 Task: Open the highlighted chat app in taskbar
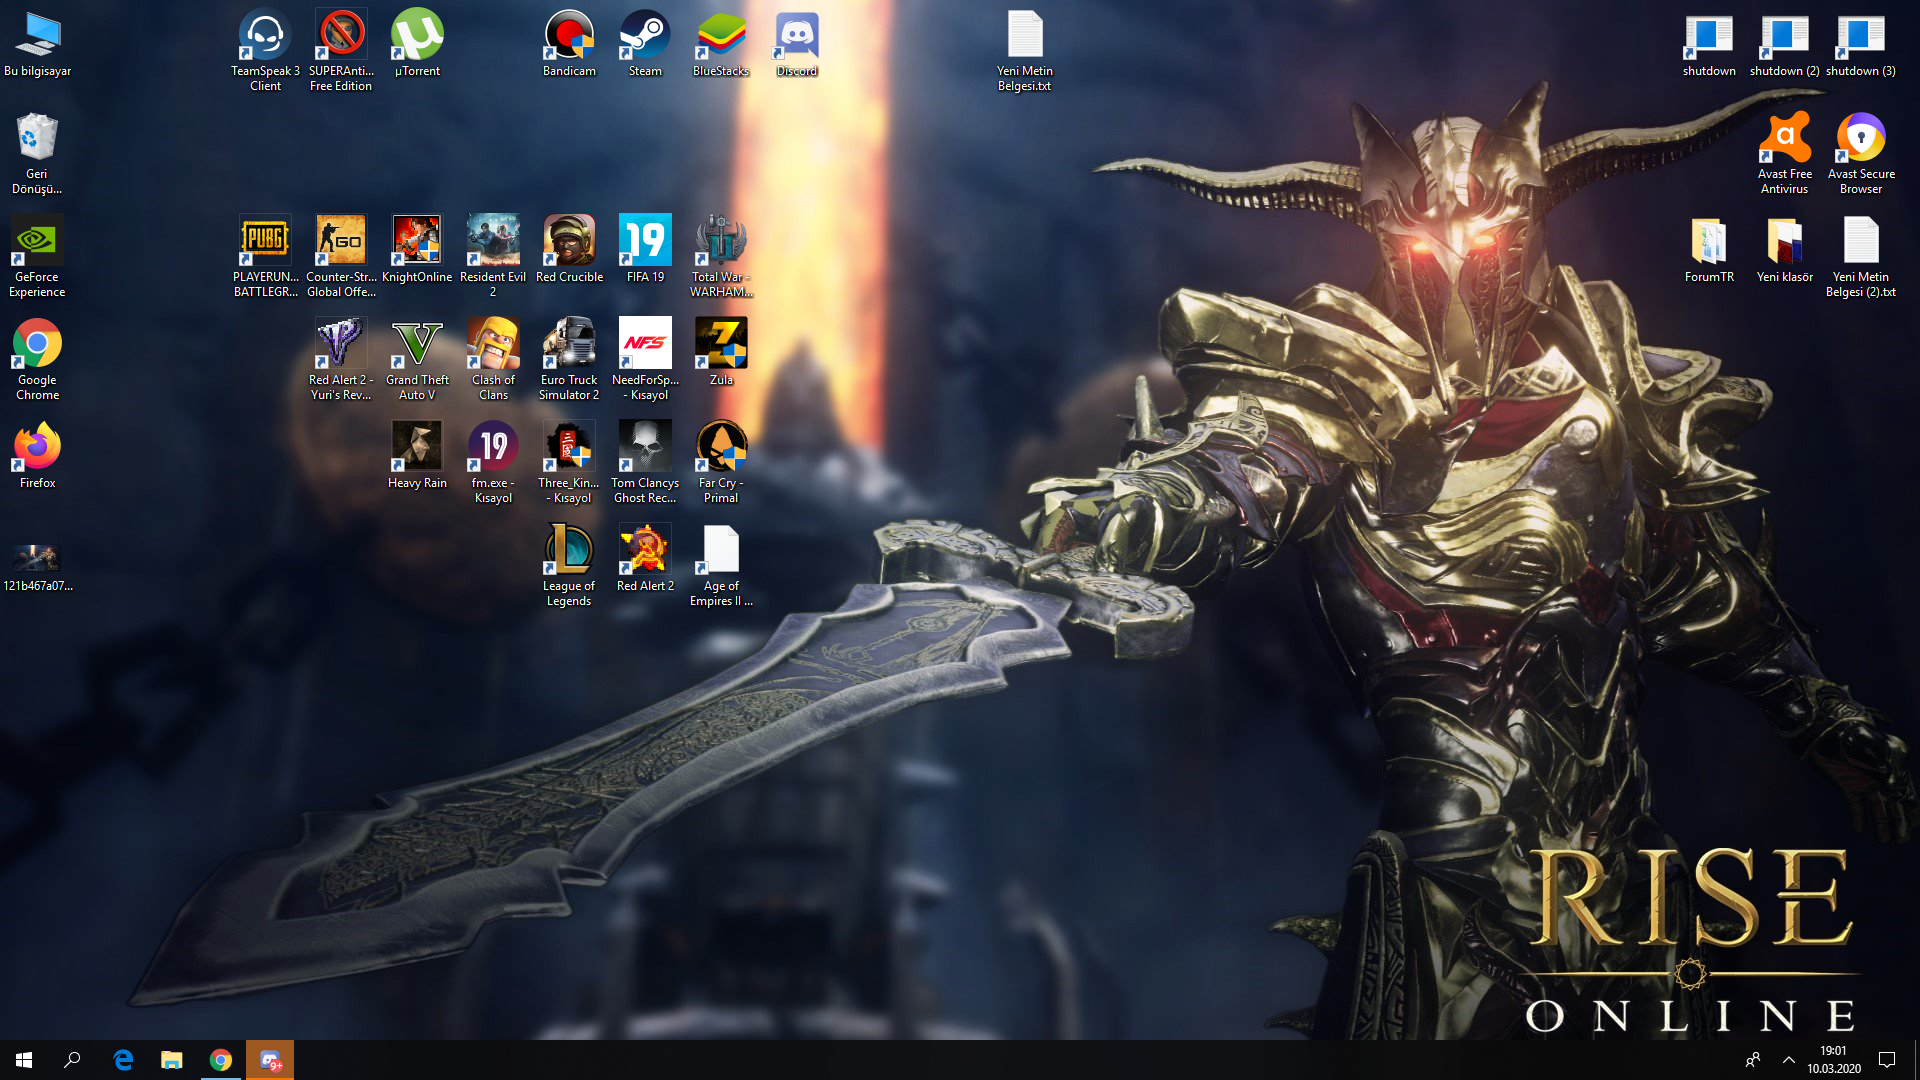click(270, 1060)
